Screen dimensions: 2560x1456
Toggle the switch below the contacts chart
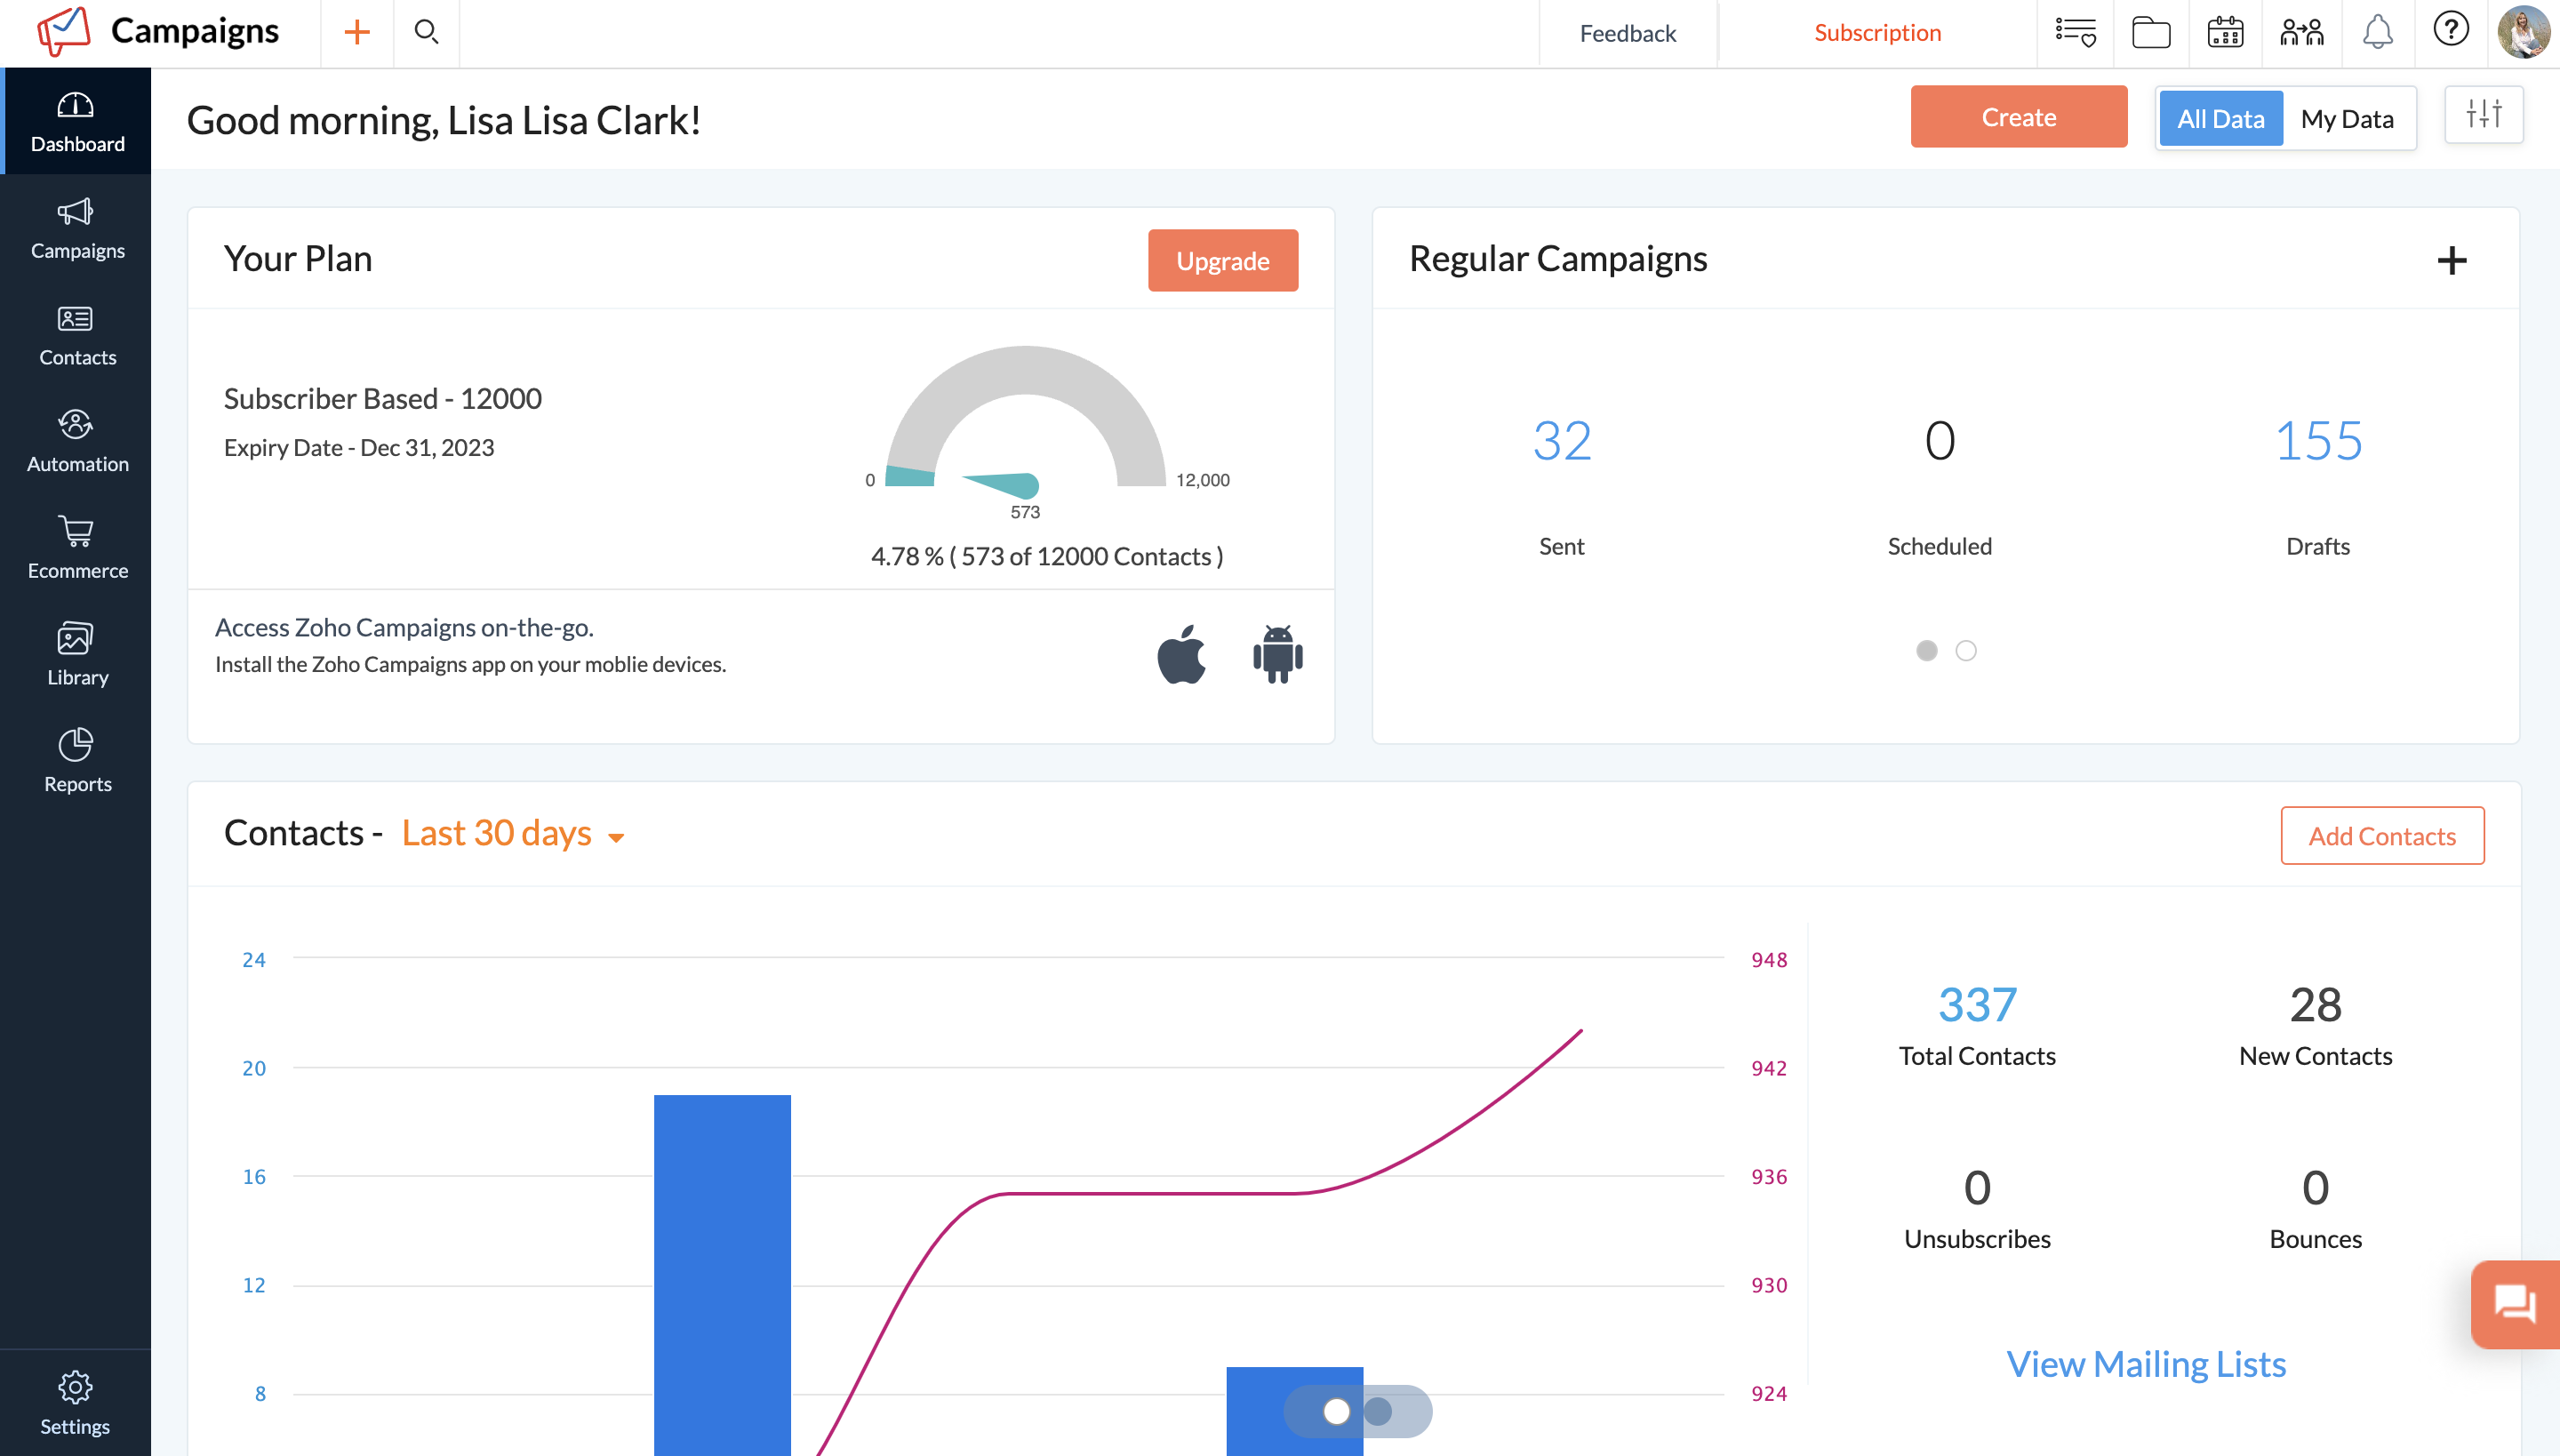[x=1358, y=1411]
